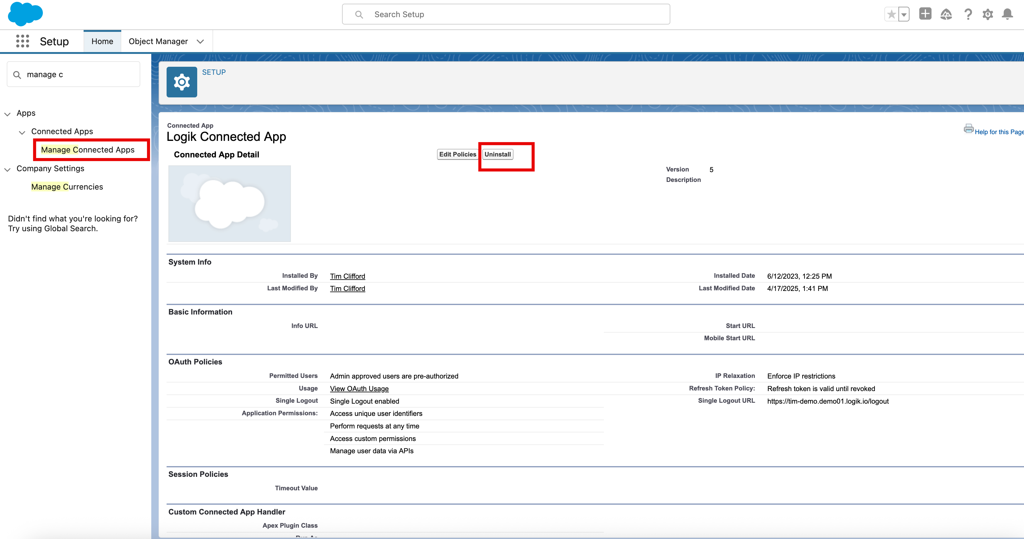Click 'Perform requests at any time' permission
The height and width of the screenshot is (539, 1024).
coord(374,426)
